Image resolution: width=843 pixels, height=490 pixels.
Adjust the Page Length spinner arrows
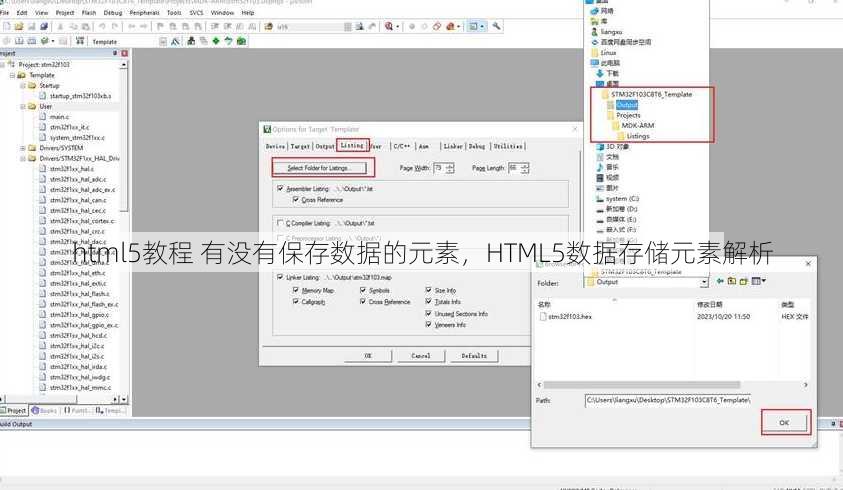525,168
